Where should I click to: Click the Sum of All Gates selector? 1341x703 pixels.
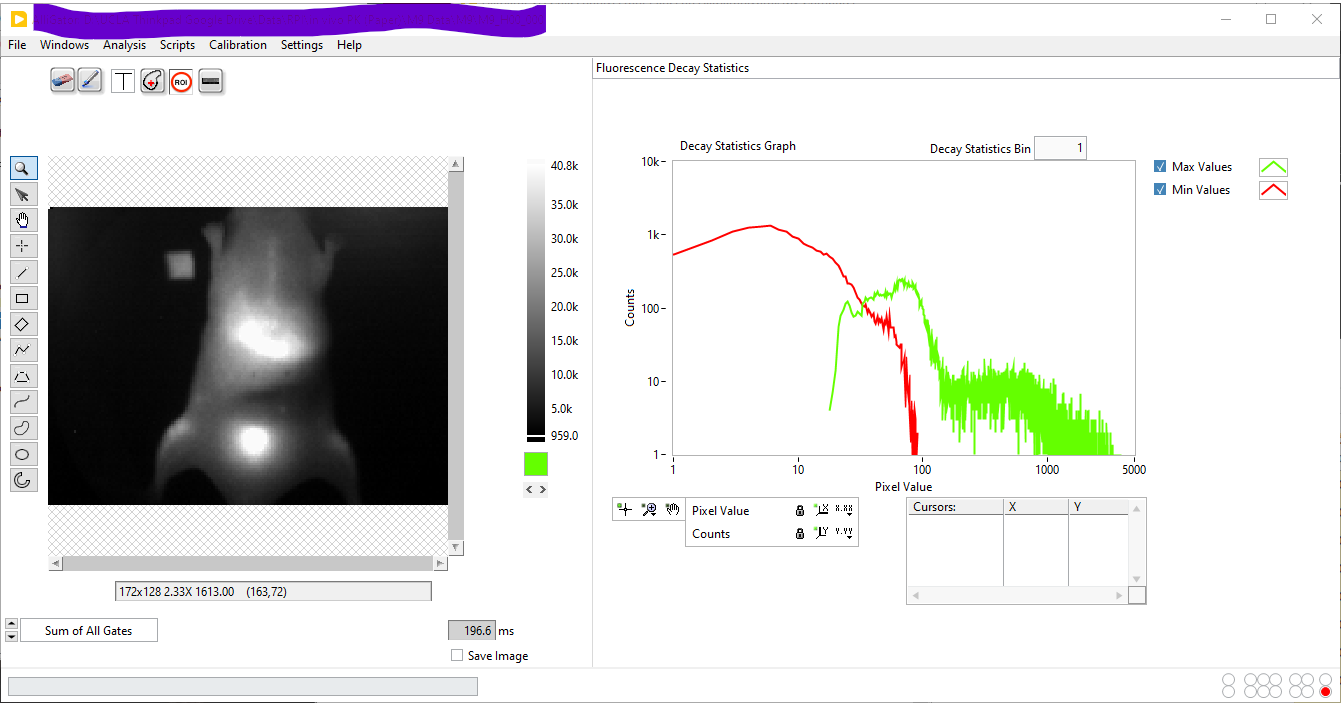pyautogui.click(x=88, y=630)
